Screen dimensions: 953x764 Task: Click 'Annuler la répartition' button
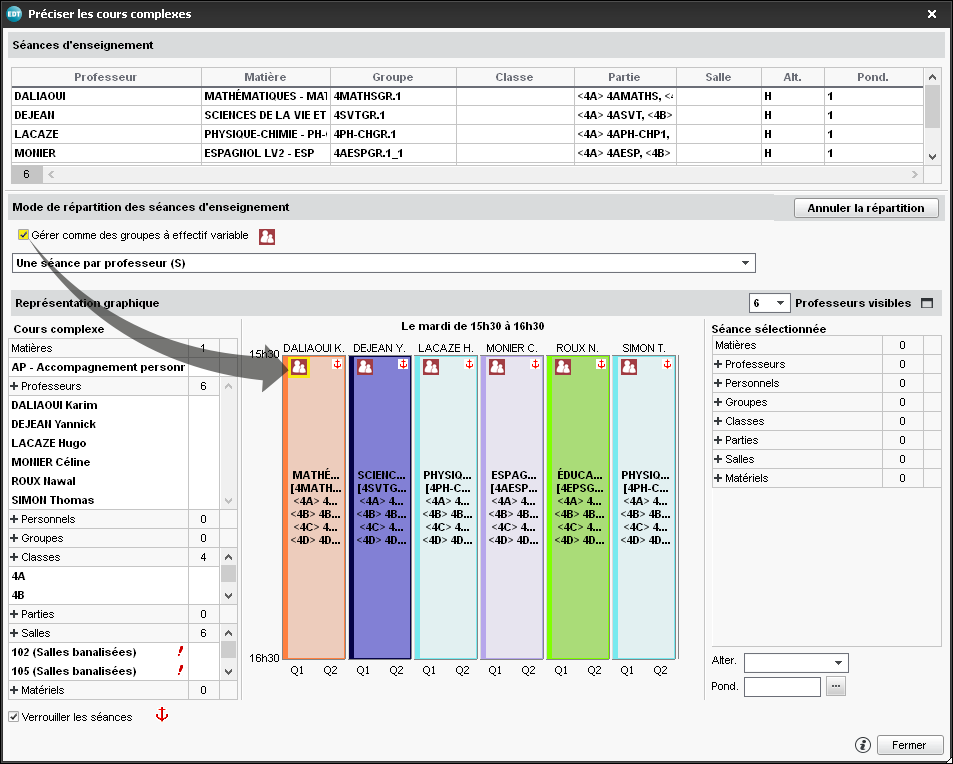pos(867,208)
